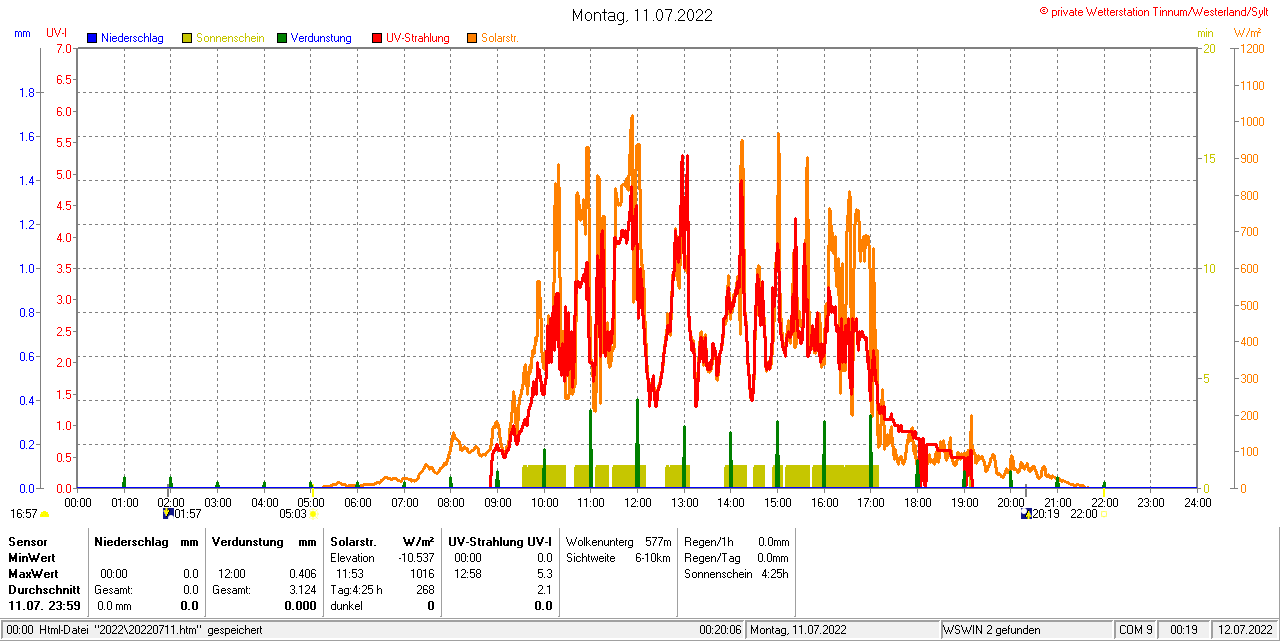Click Montag, 11.07.2022 in the status bar
Screen dimensions: 1280x641
[799, 630]
